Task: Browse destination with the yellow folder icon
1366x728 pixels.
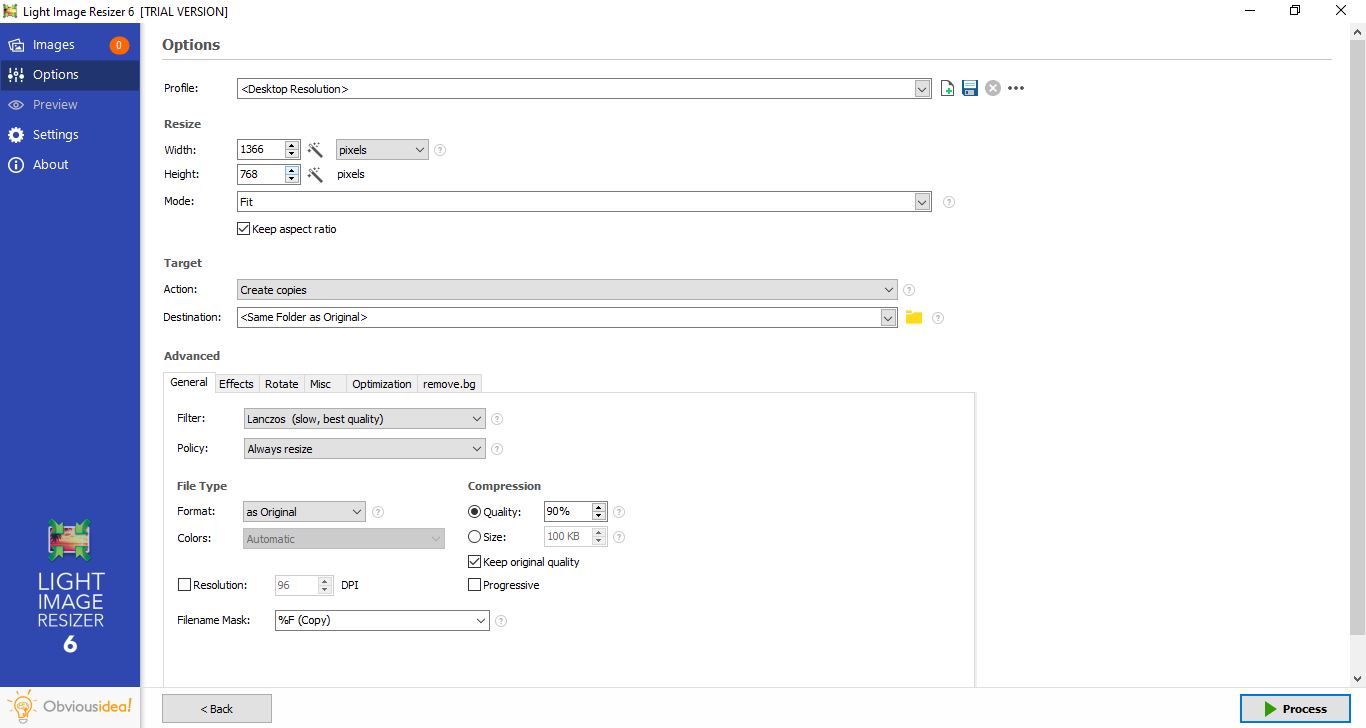Action: click(914, 317)
